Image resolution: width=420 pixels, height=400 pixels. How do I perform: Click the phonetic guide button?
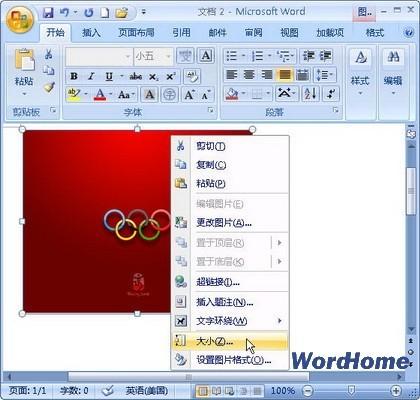tap(185, 56)
